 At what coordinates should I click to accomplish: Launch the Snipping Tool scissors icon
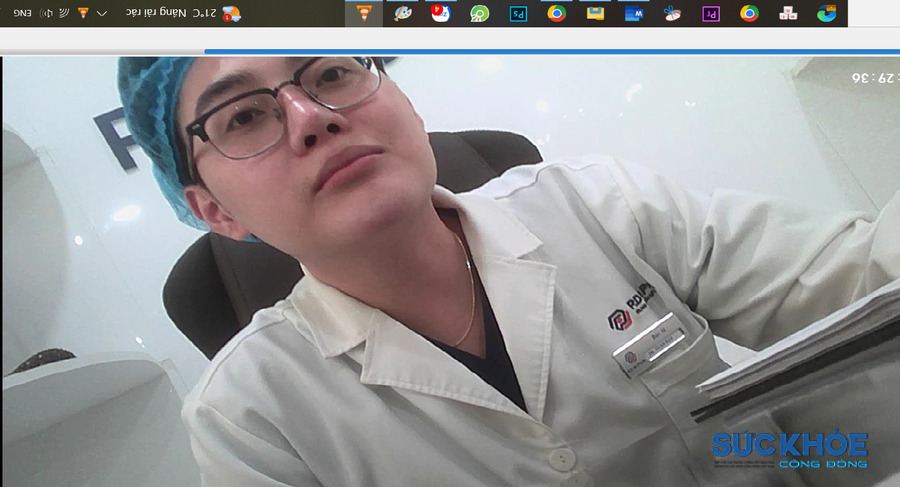pyautogui.click(x=672, y=13)
